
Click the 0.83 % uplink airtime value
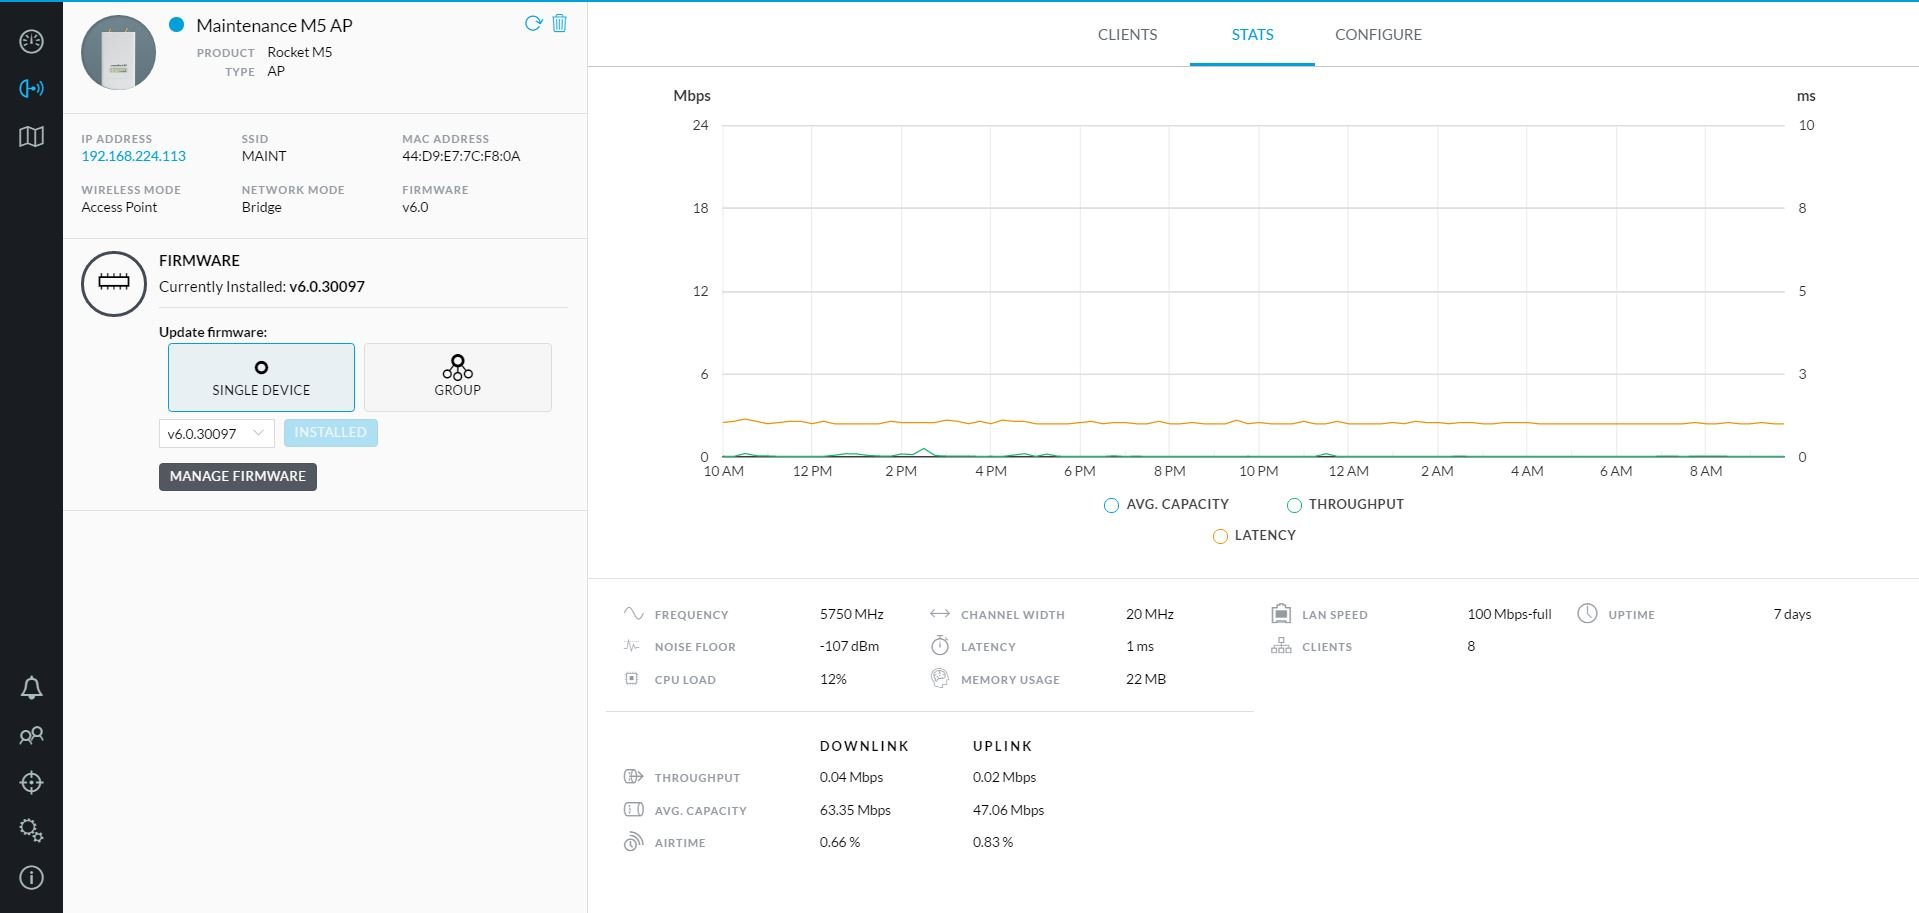click(993, 842)
